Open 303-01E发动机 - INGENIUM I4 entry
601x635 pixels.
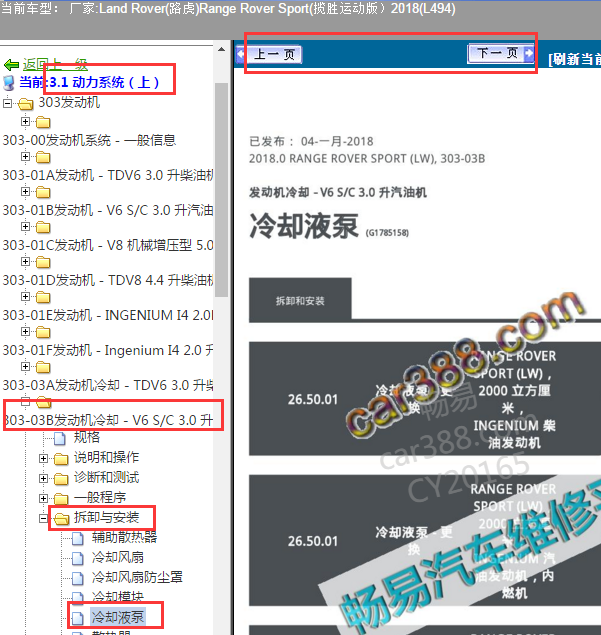click(x=108, y=315)
